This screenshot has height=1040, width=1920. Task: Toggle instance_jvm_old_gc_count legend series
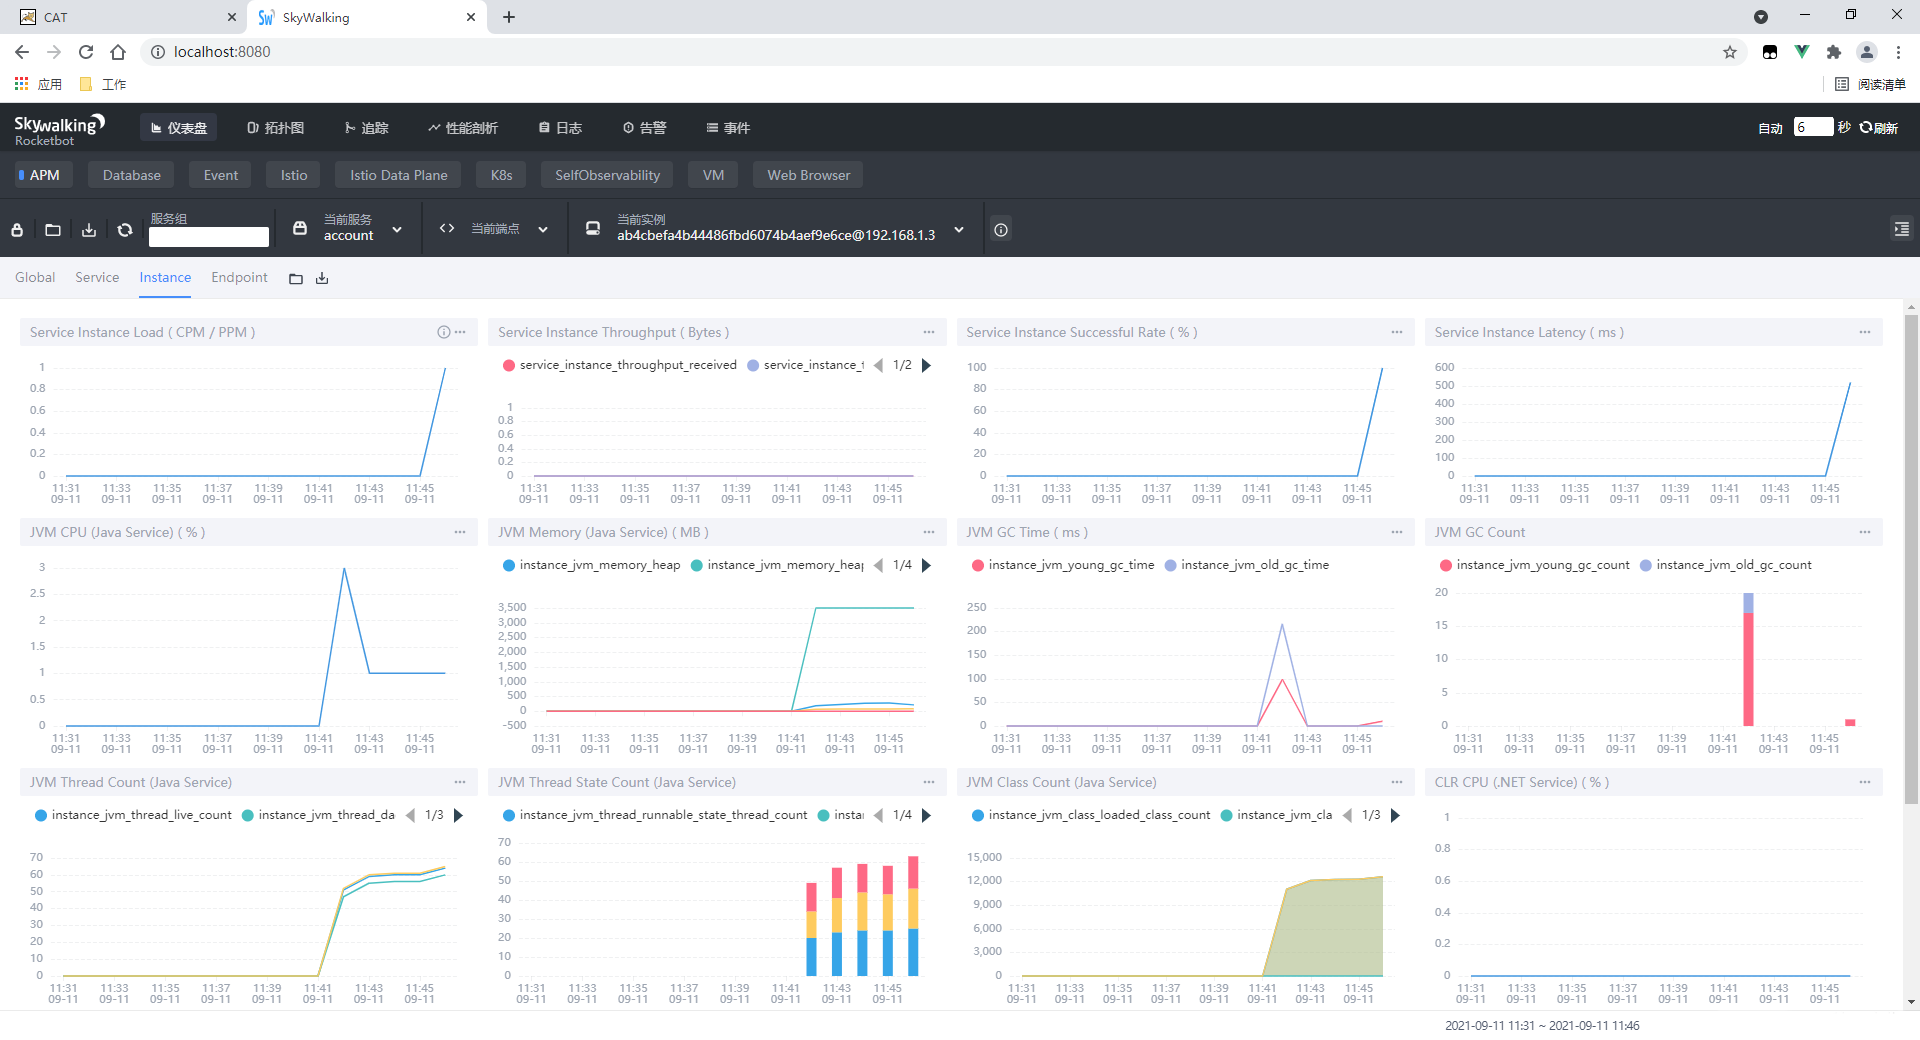click(x=1726, y=565)
